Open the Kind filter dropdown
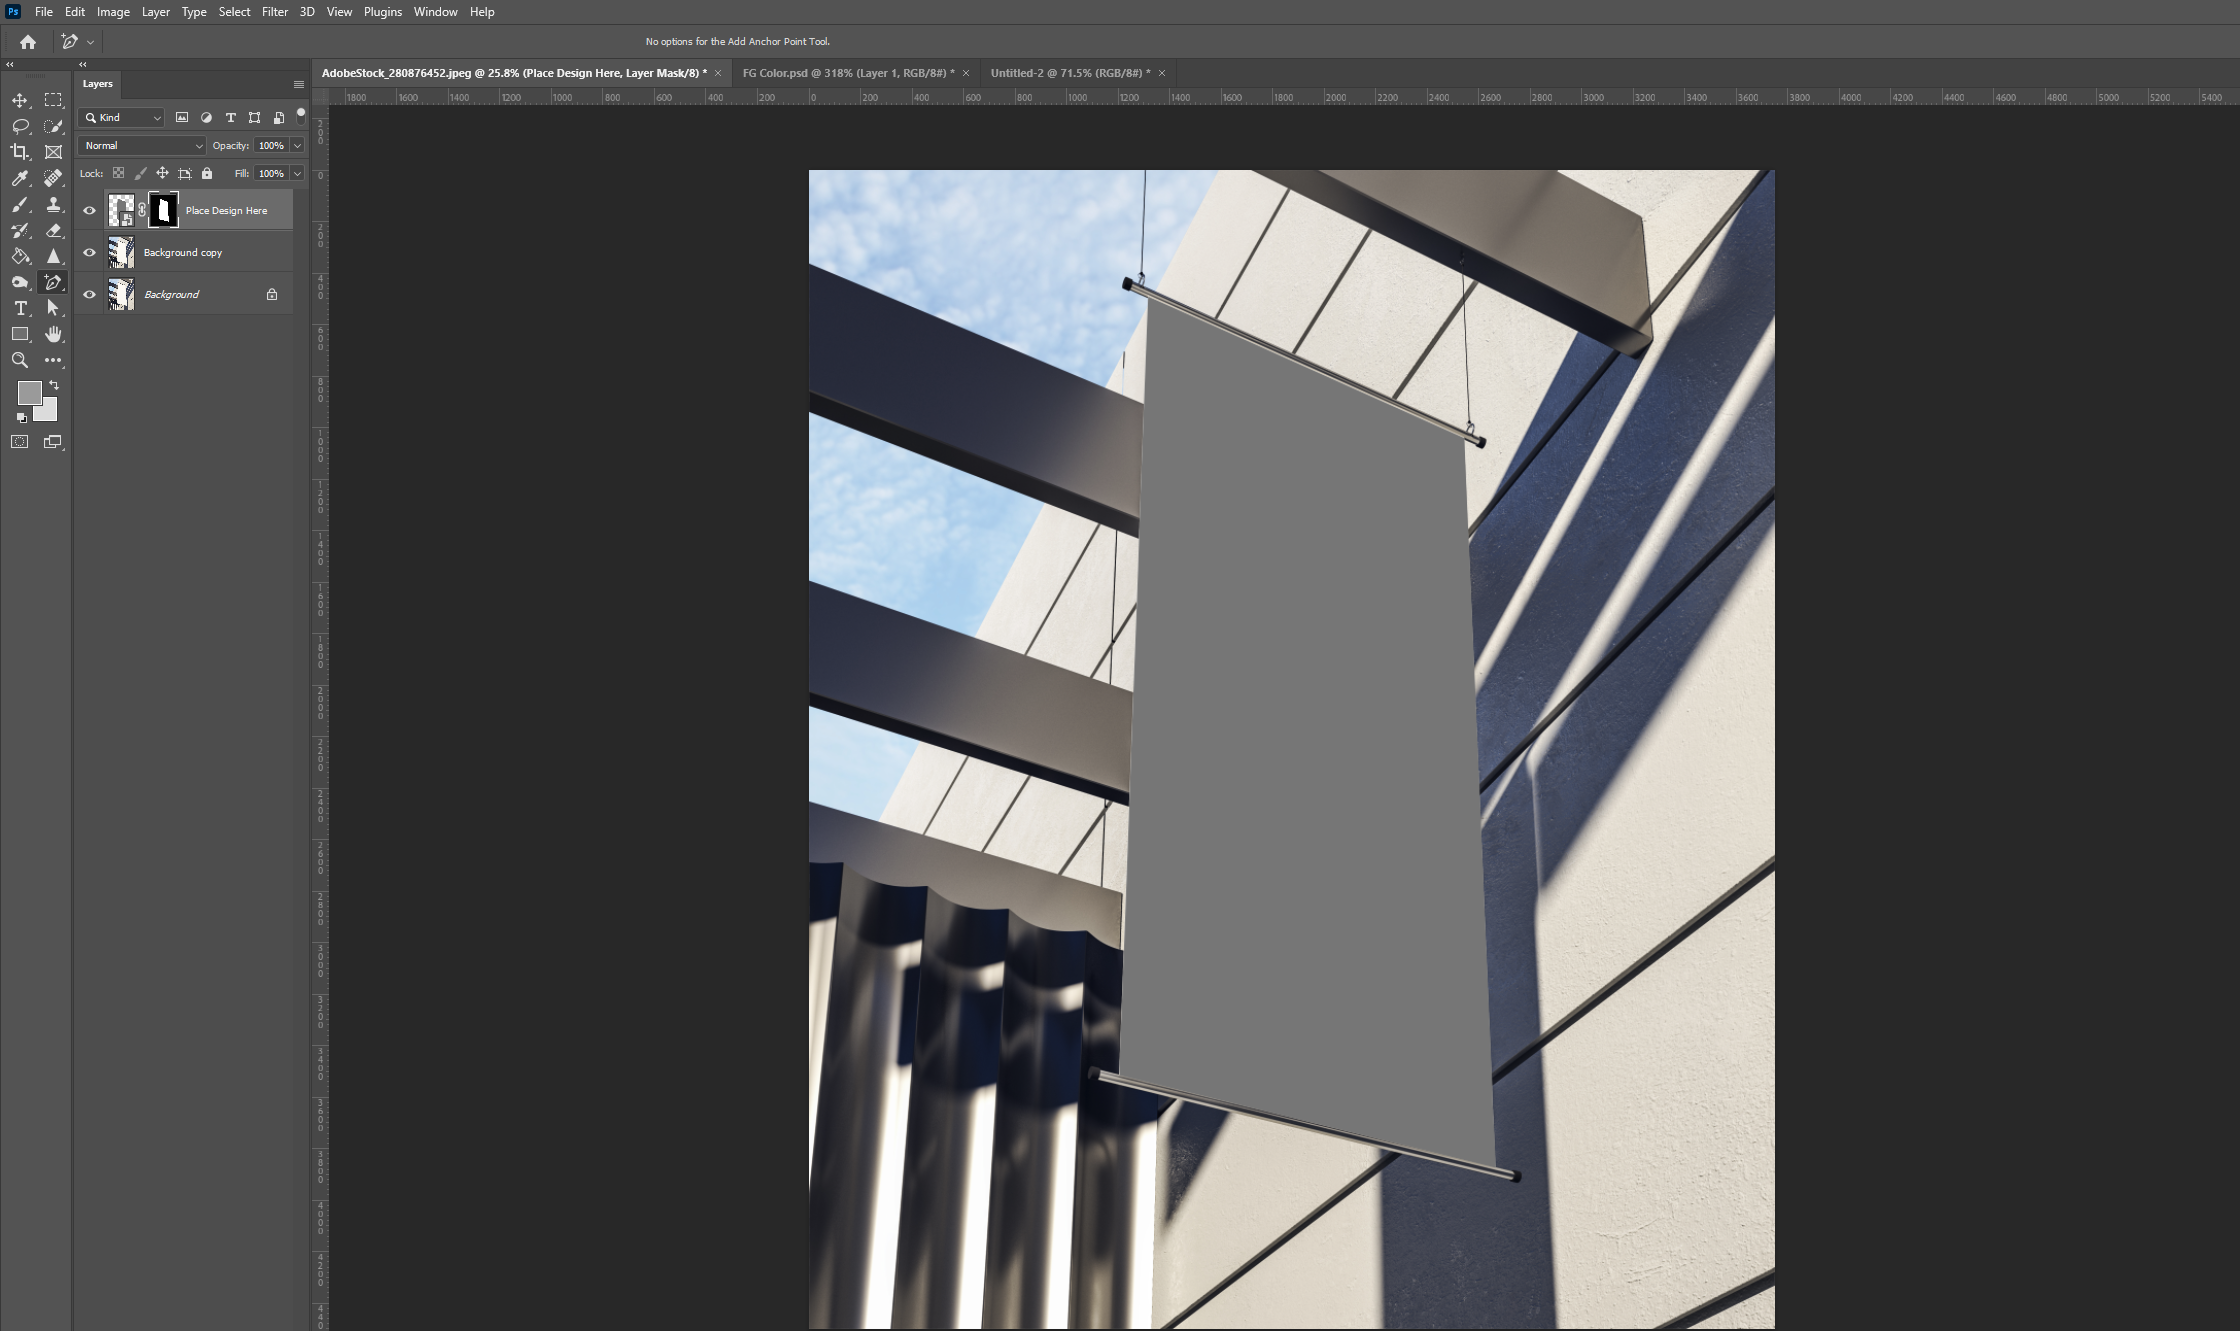 122,117
